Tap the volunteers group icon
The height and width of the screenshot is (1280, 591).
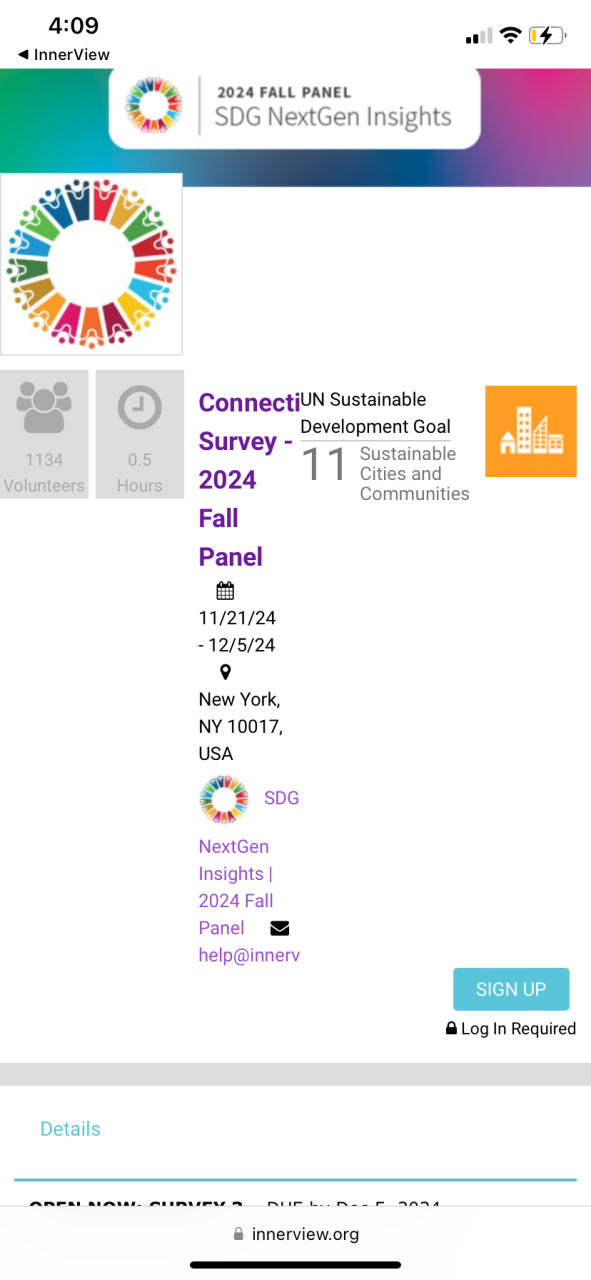click(44, 409)
